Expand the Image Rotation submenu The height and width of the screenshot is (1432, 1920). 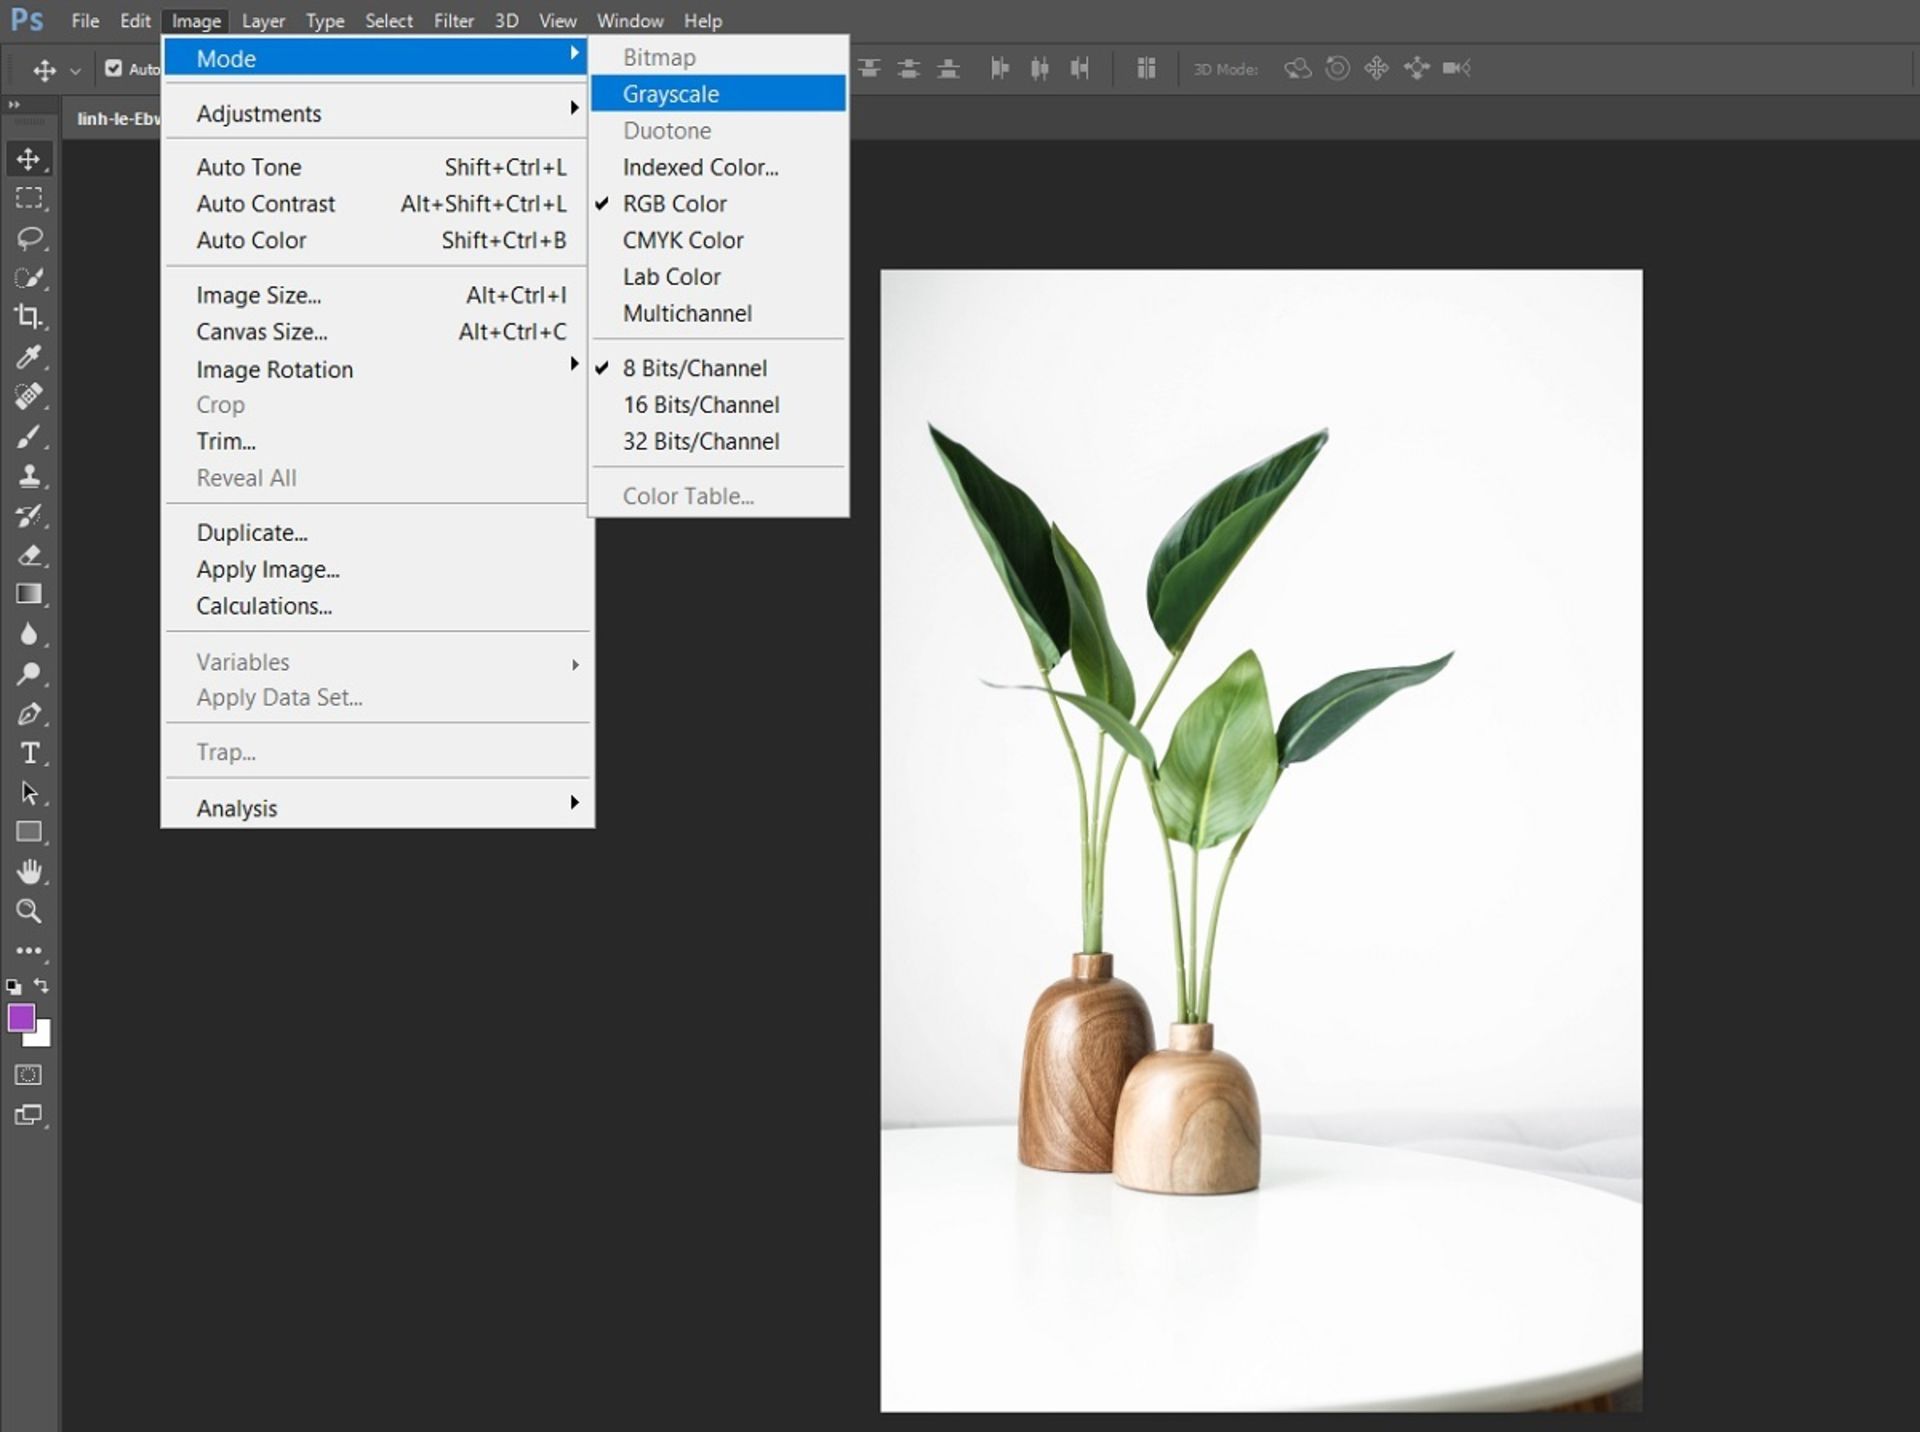pos(274,369)
